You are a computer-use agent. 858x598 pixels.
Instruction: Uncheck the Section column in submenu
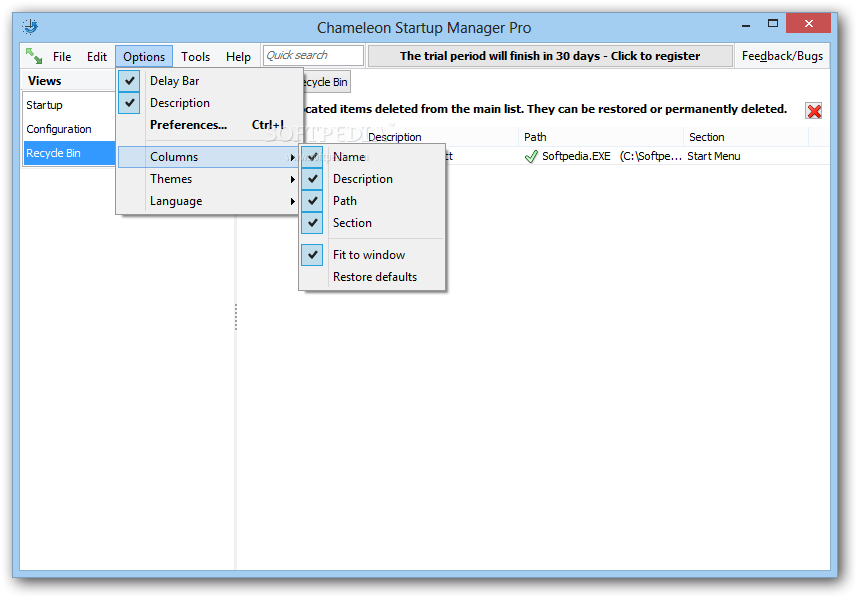click(x=312, y=223)
